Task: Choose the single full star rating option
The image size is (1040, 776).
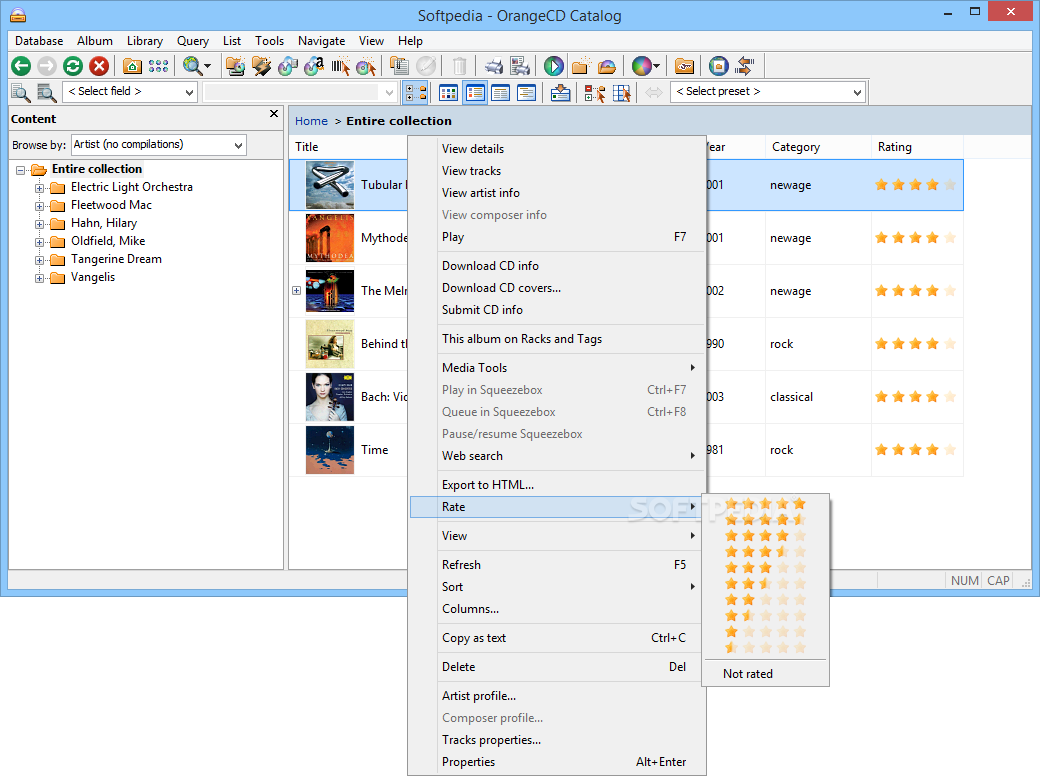Action: pos(765,631)
